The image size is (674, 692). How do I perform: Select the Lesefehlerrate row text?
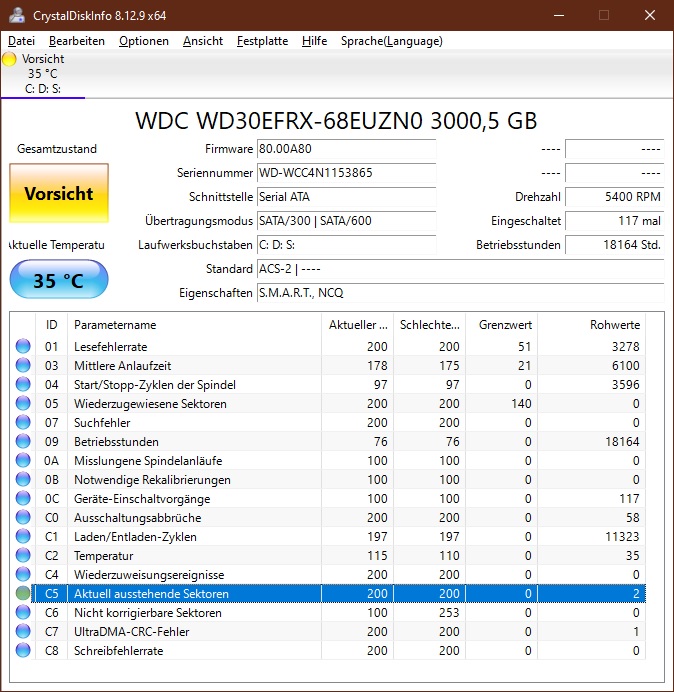tap(110, 347)
